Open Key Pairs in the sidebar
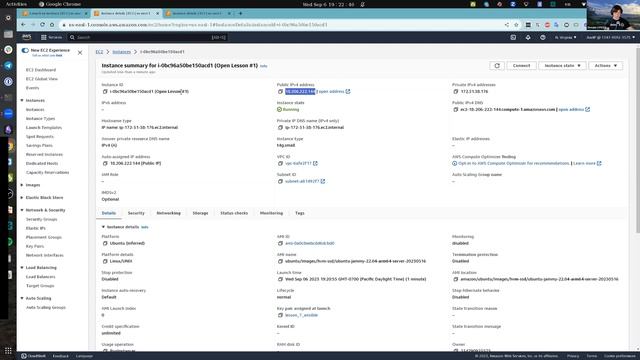The height and width of the screenshot is (360, 640). (35, 246)
